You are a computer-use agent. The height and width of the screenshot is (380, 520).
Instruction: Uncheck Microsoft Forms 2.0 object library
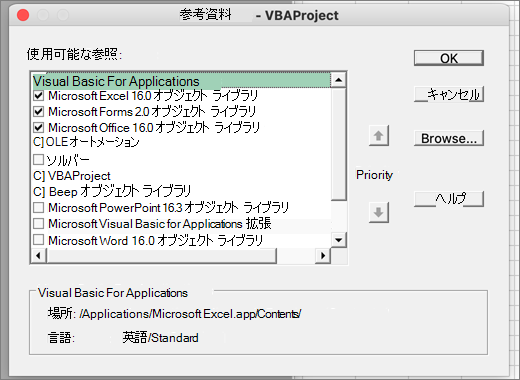click(39, 111)
